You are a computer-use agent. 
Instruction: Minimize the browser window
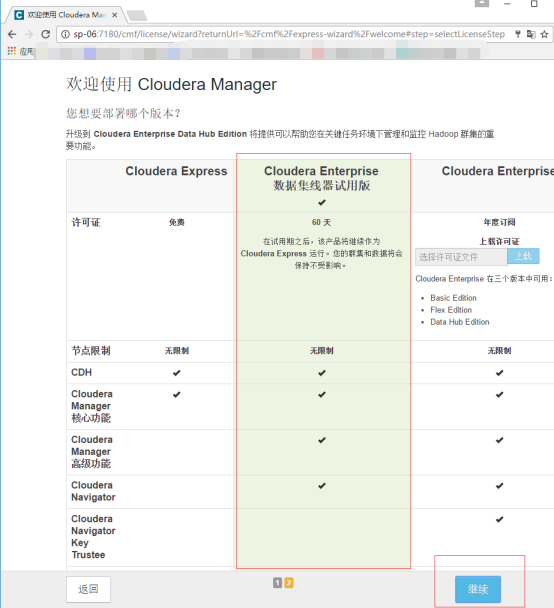(507, 3)
